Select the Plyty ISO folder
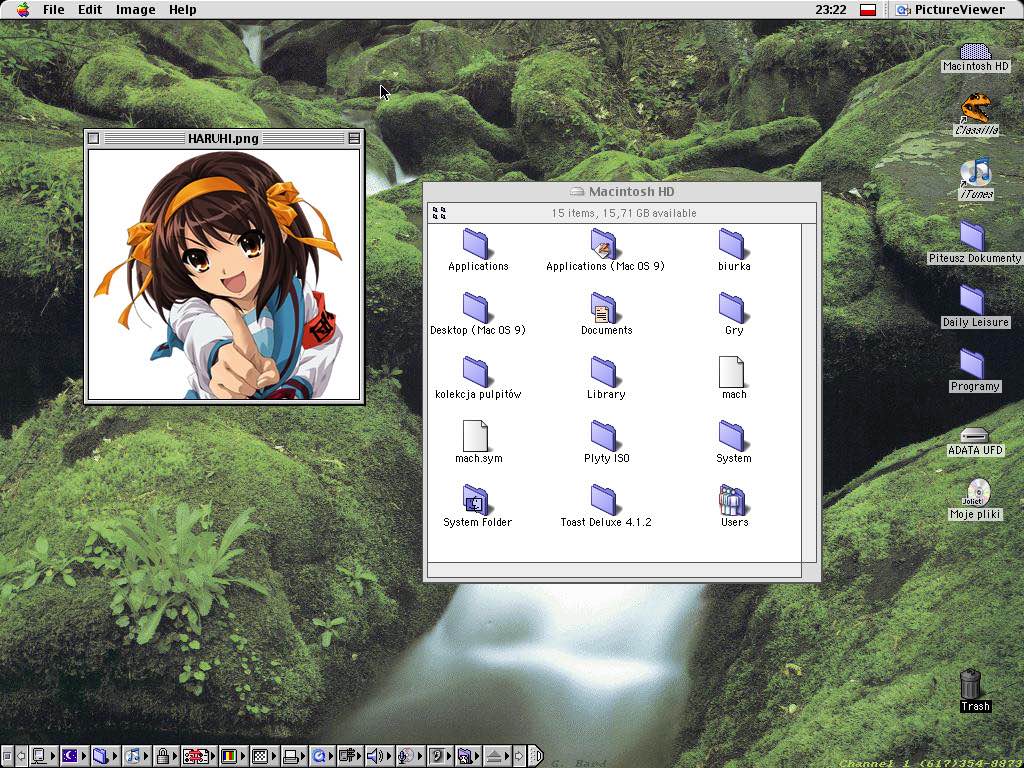 (605, 441)
